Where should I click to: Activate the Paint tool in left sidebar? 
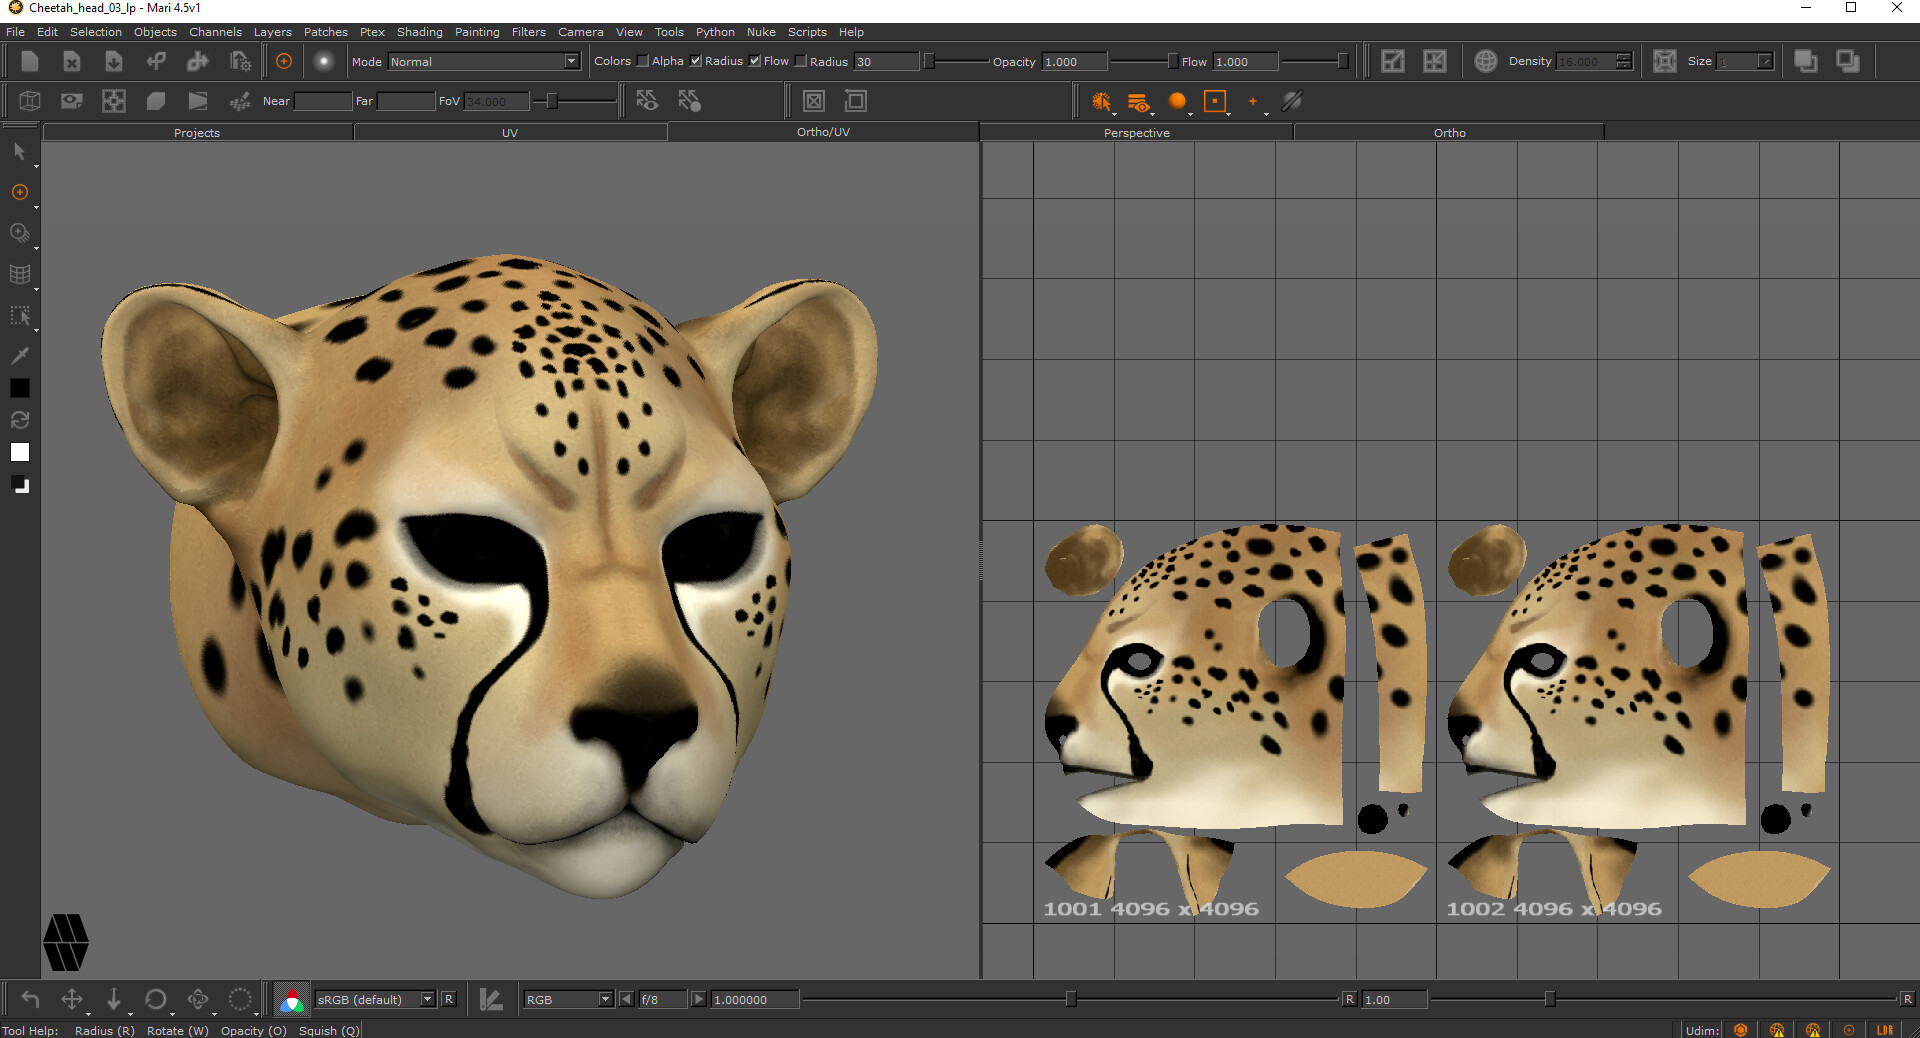pyautogui.click(x=19, y=192)
